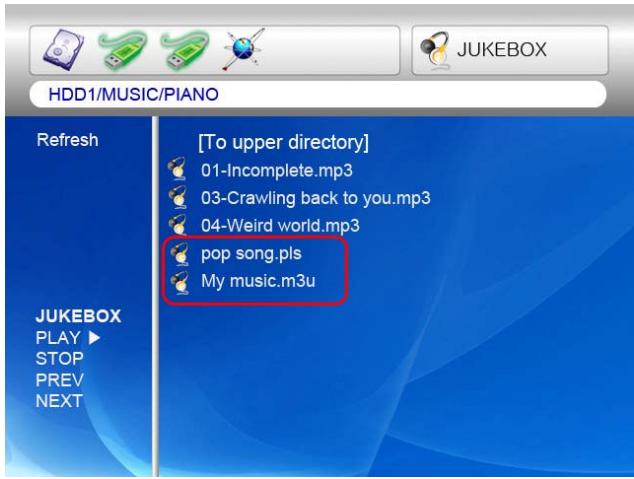The height and width of the screenshot is (479, 634).
Task: Click the music icon beside 04-Weird world.mp3
Action: click(180, 225)
